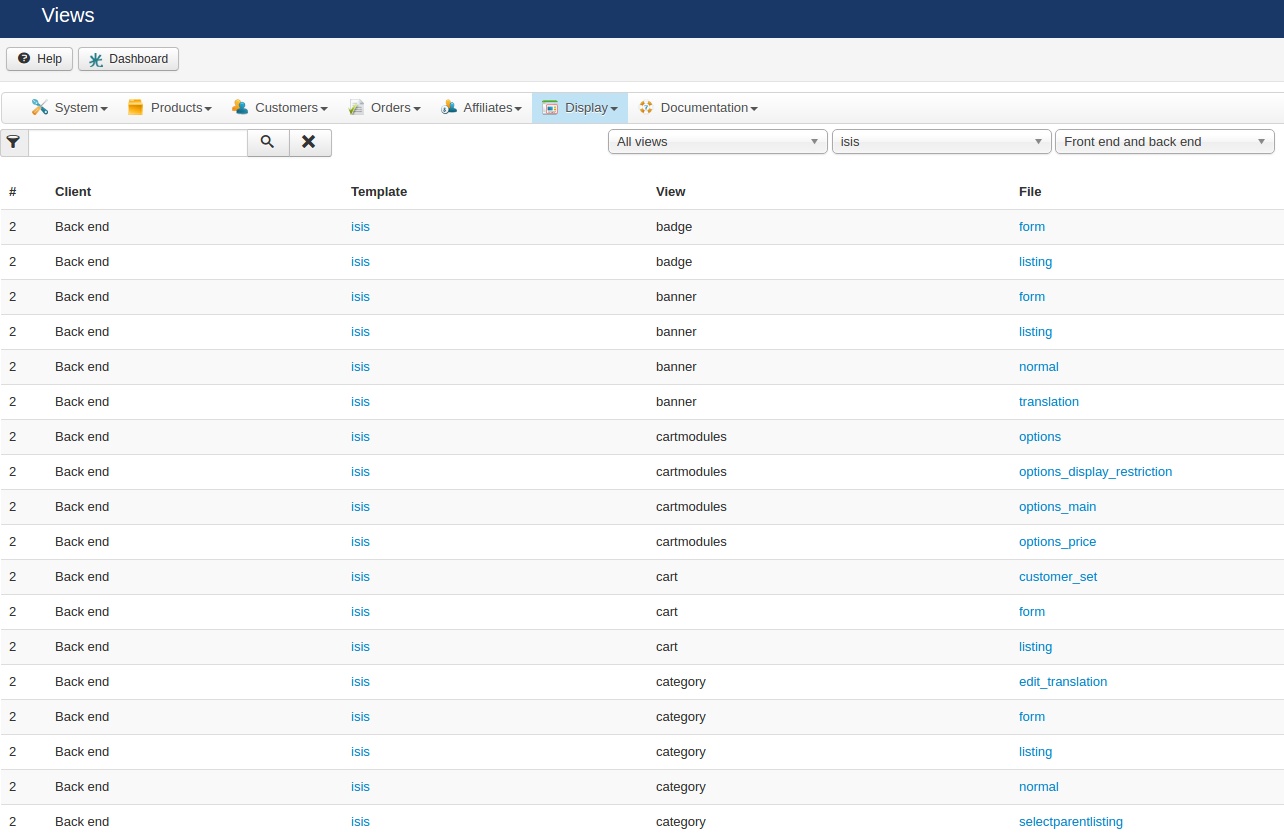
Task: Open the Products menu
Action: [x=170, y=108]
